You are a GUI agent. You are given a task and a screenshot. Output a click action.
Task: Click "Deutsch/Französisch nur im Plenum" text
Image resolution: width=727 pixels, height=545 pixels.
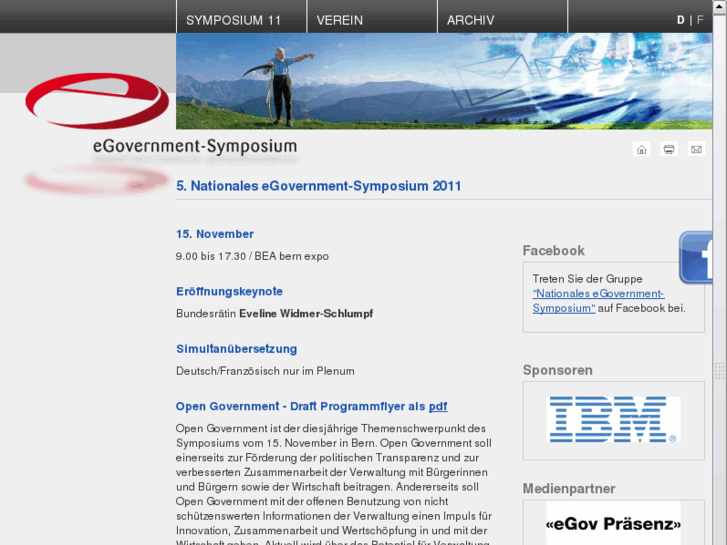click(265, 372)
